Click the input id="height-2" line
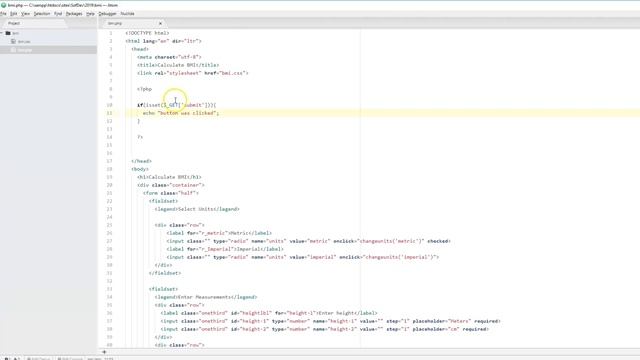Viewport: 640px width, 360px height. coord(324,329)
